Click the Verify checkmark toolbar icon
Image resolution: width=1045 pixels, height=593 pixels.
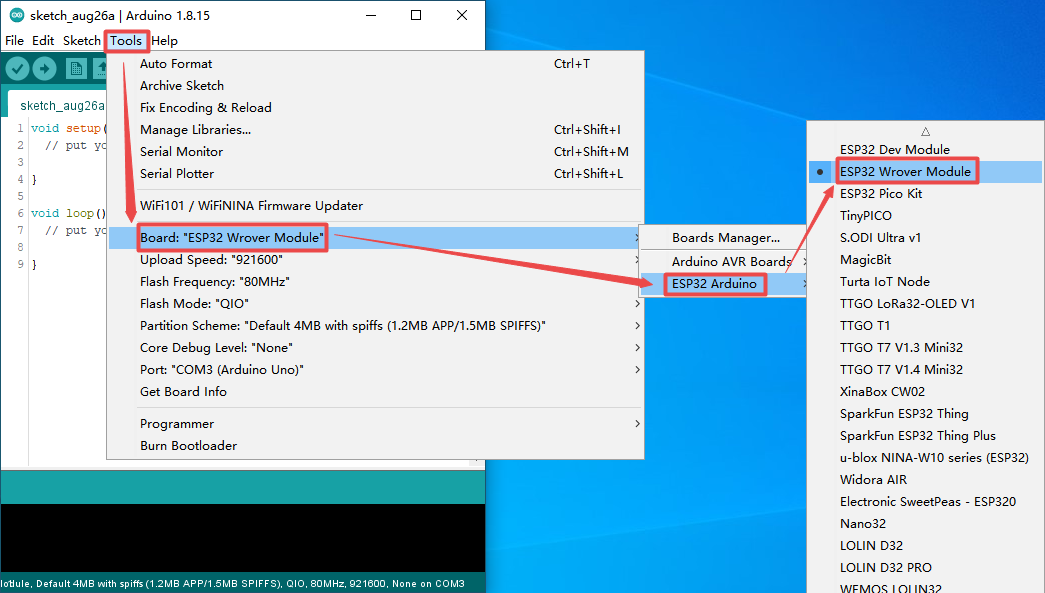17,69
